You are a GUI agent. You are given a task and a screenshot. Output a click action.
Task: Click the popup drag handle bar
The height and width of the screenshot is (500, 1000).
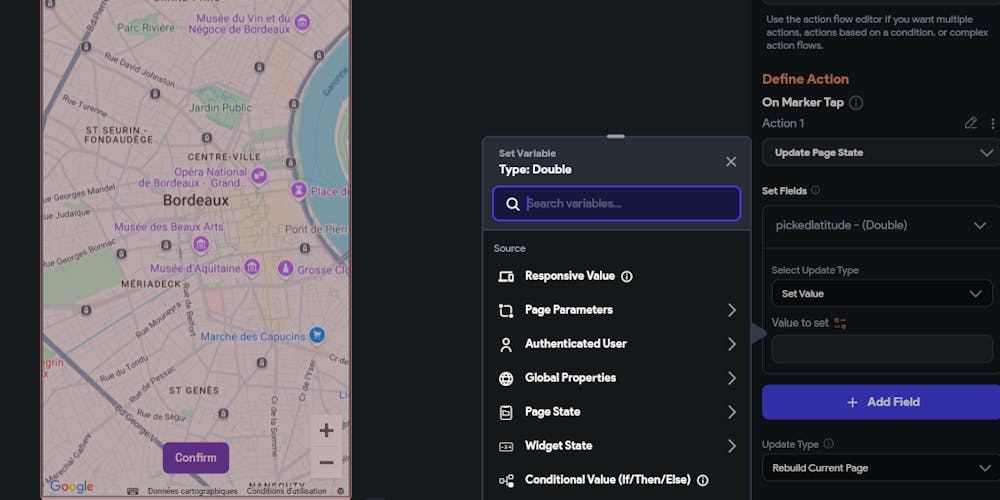coord(616,136)
